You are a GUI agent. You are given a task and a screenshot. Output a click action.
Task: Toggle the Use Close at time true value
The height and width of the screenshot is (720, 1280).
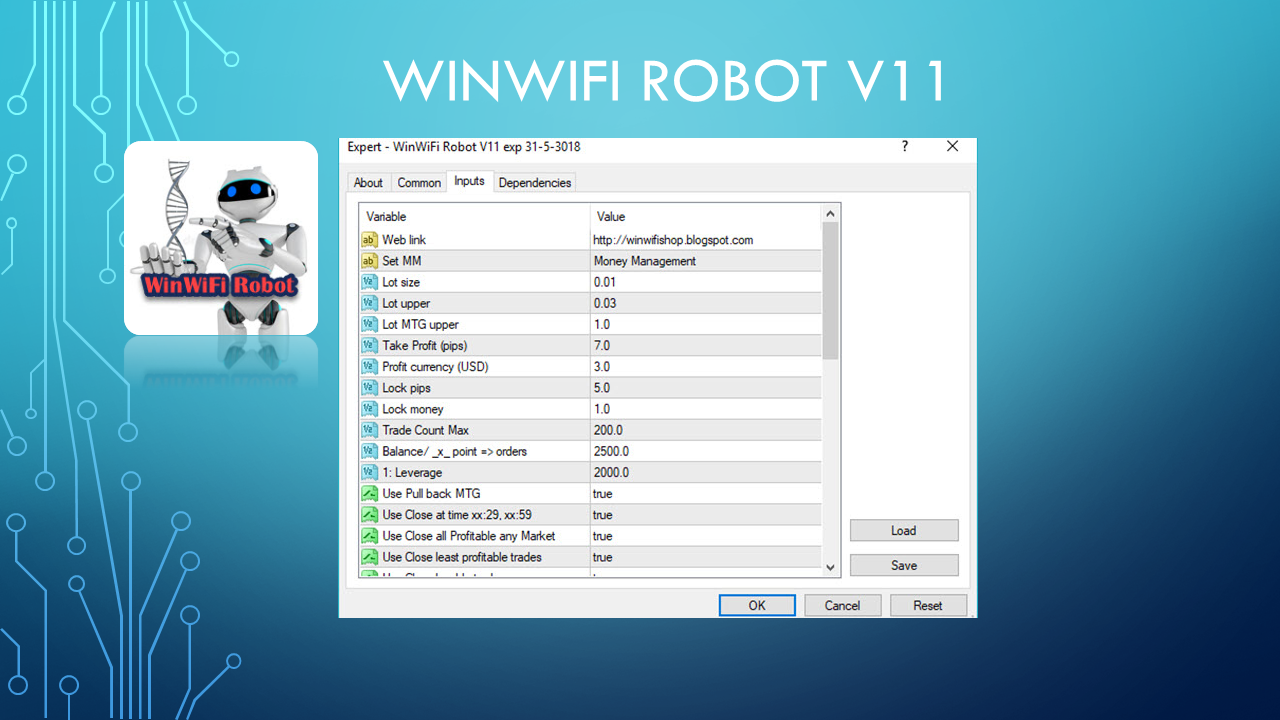[x=705, y=515]
